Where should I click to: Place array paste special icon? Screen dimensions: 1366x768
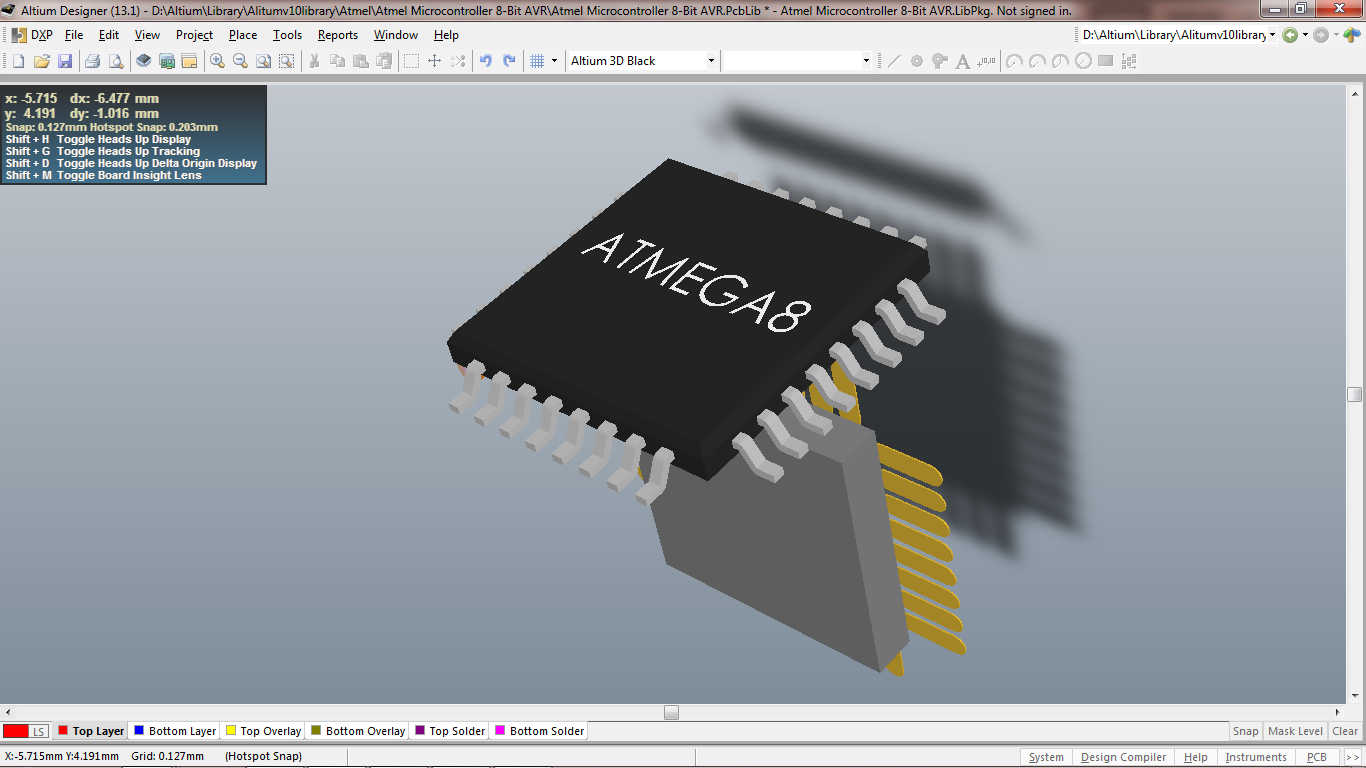click(x=1129, y=61)
